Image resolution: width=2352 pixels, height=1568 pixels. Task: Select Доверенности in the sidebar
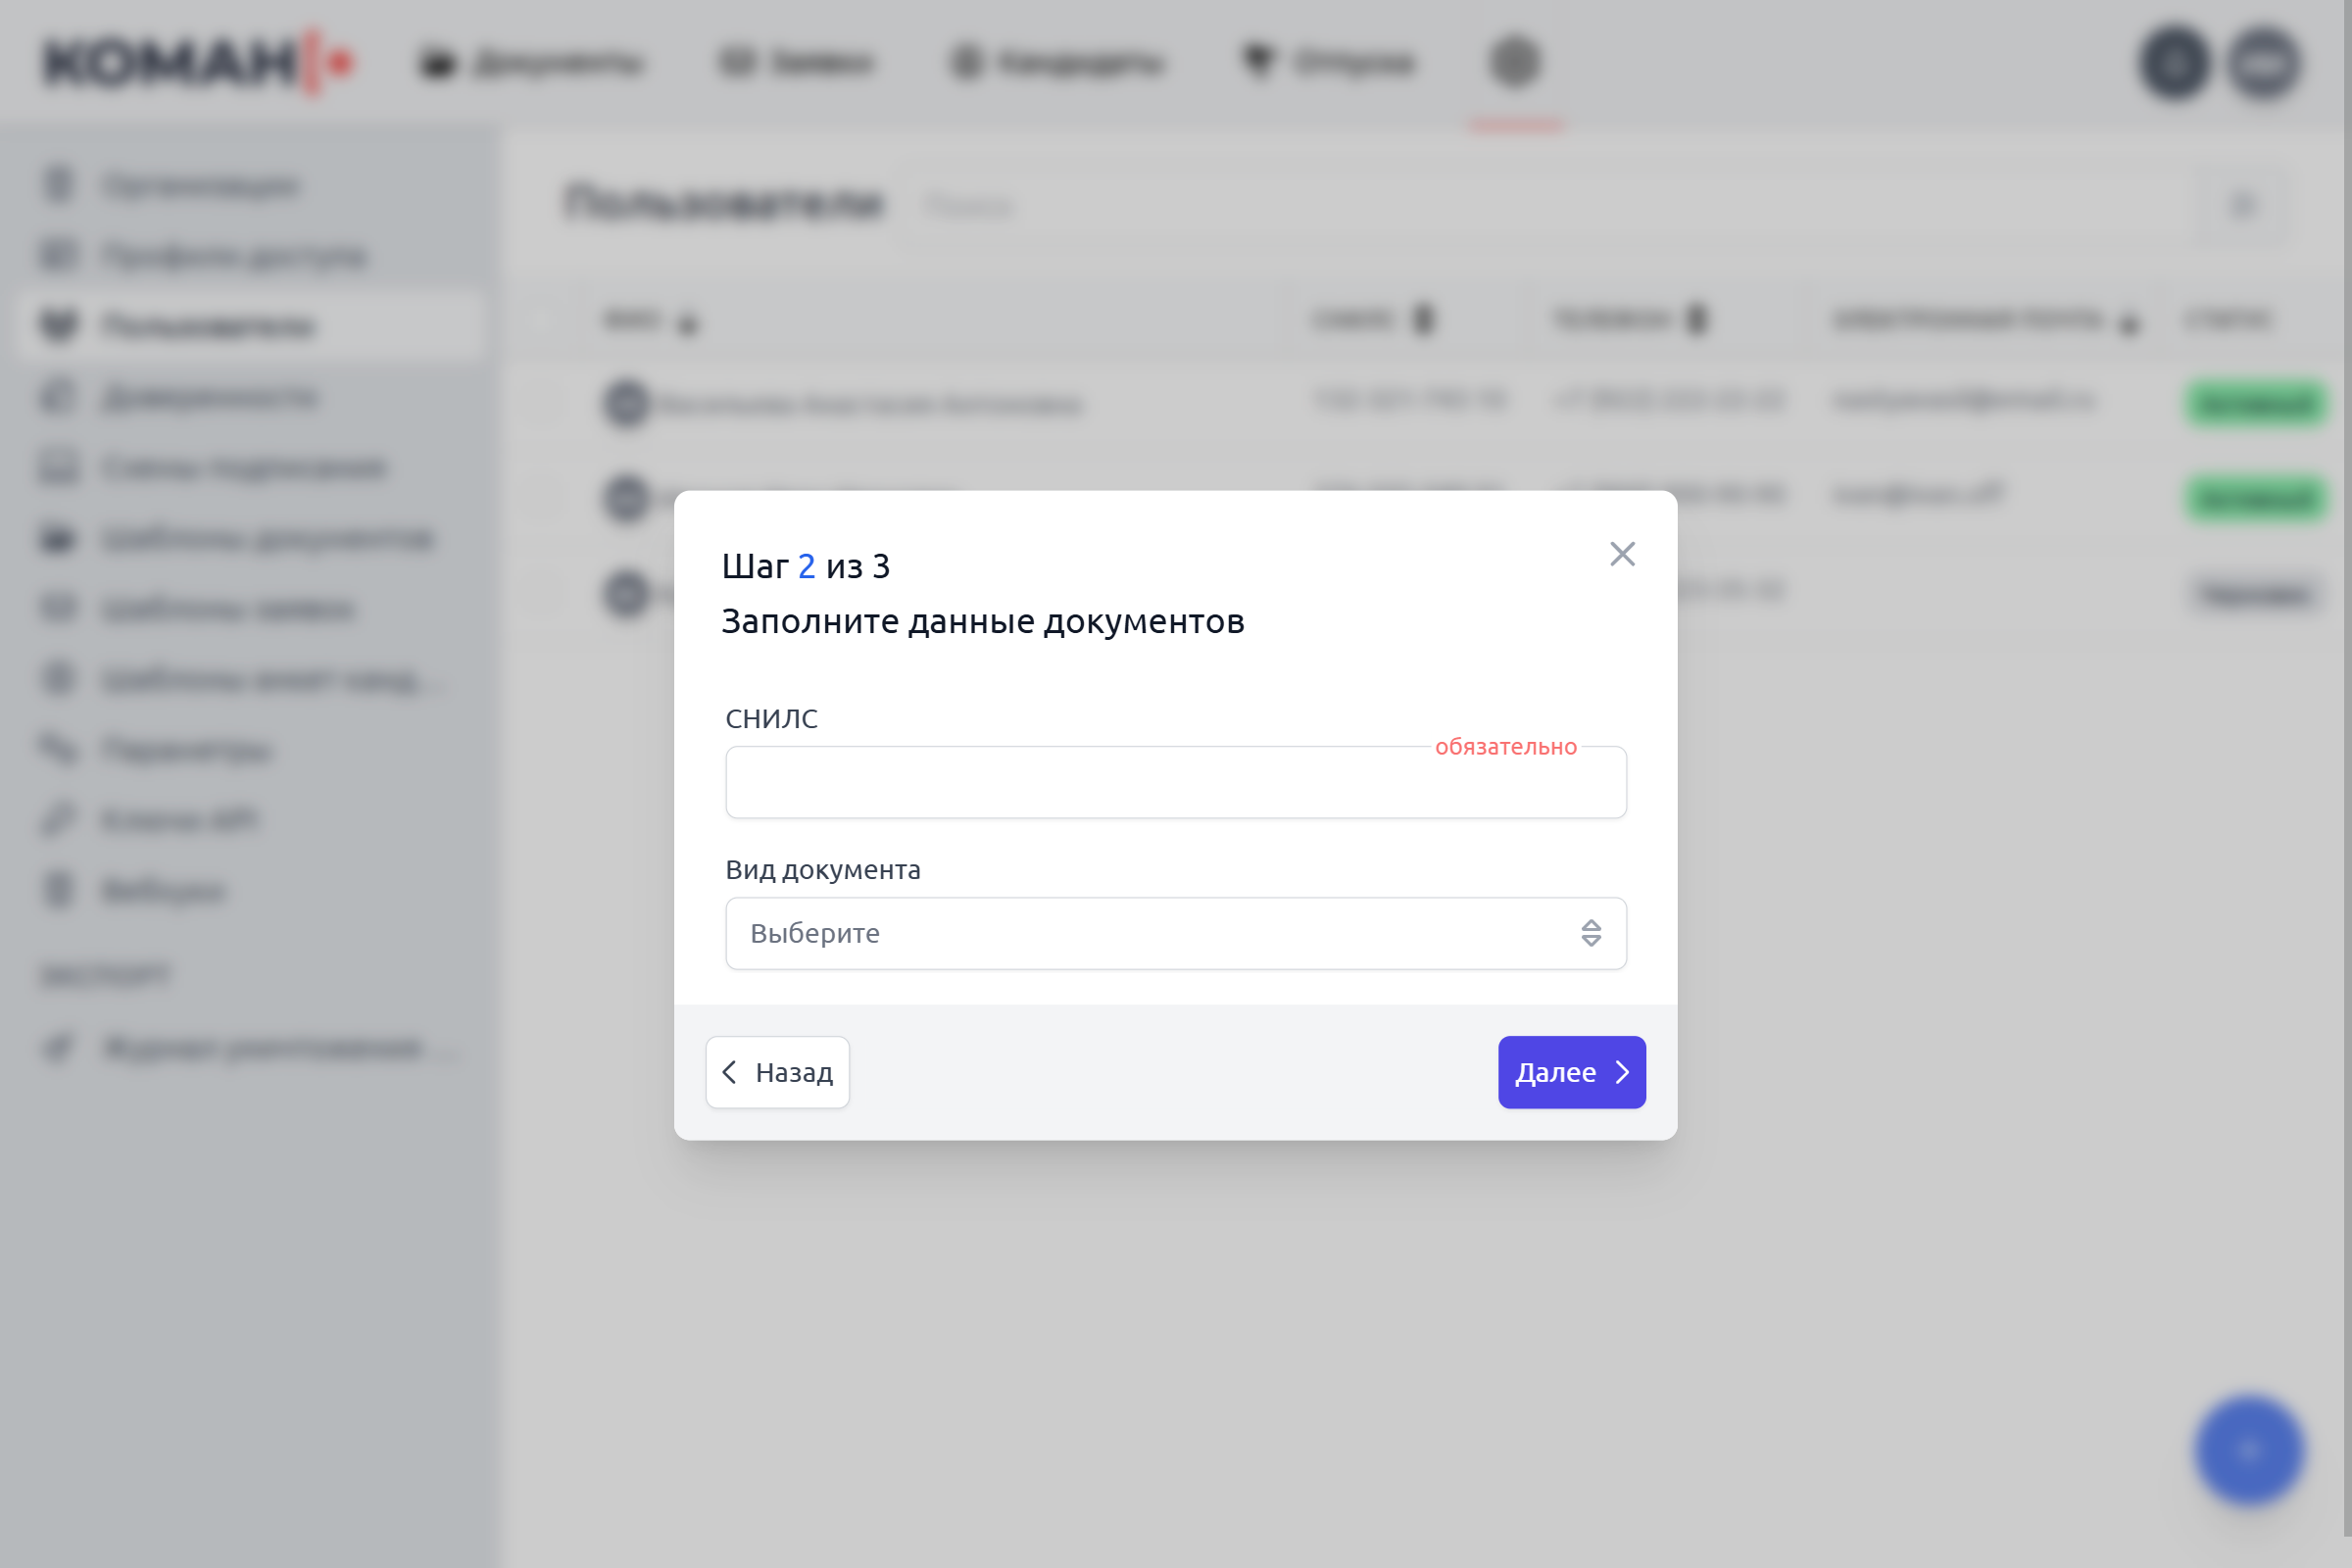[210, 397]
